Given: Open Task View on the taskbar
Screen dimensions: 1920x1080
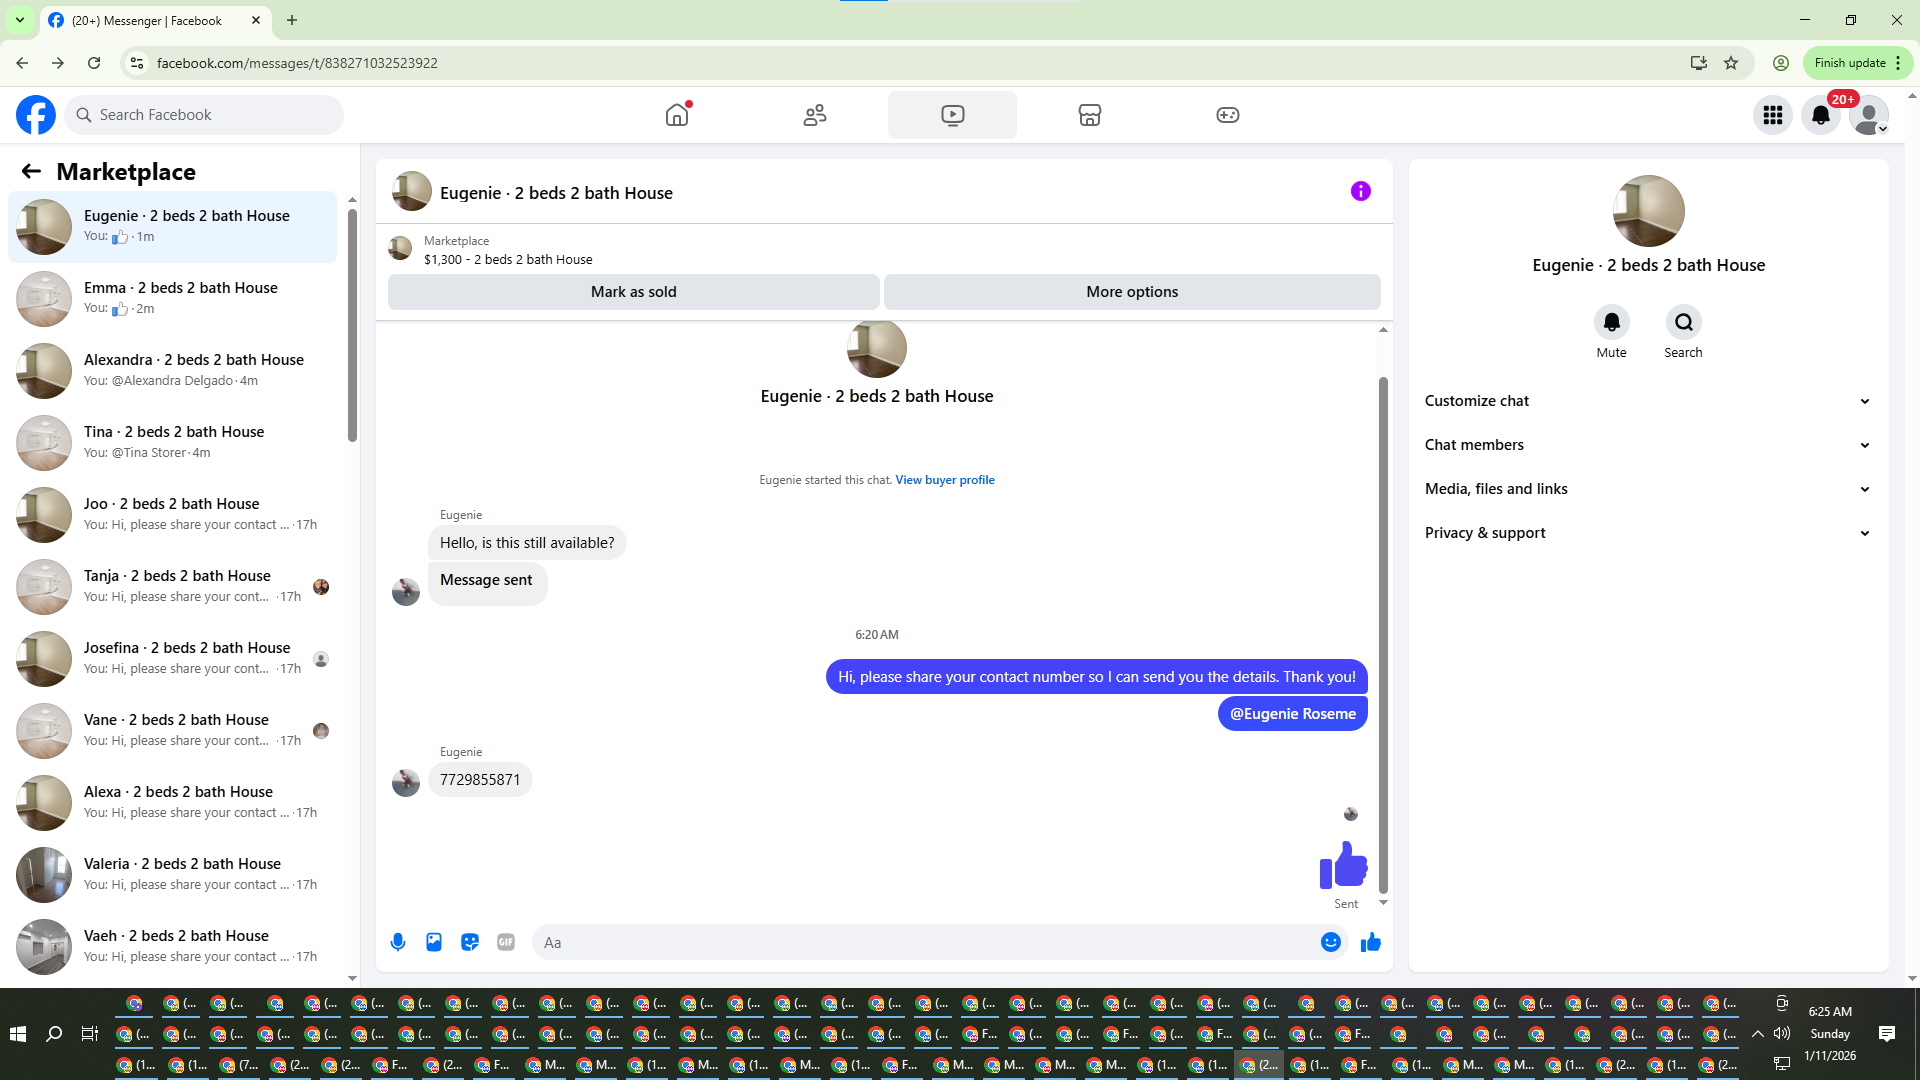Looking at the screenshot, I should [89, 1034].
